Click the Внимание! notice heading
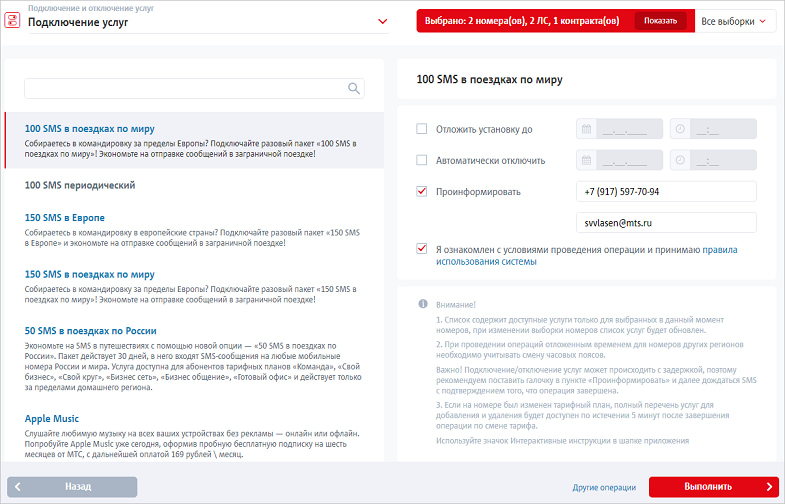 (x=456, y=304)
